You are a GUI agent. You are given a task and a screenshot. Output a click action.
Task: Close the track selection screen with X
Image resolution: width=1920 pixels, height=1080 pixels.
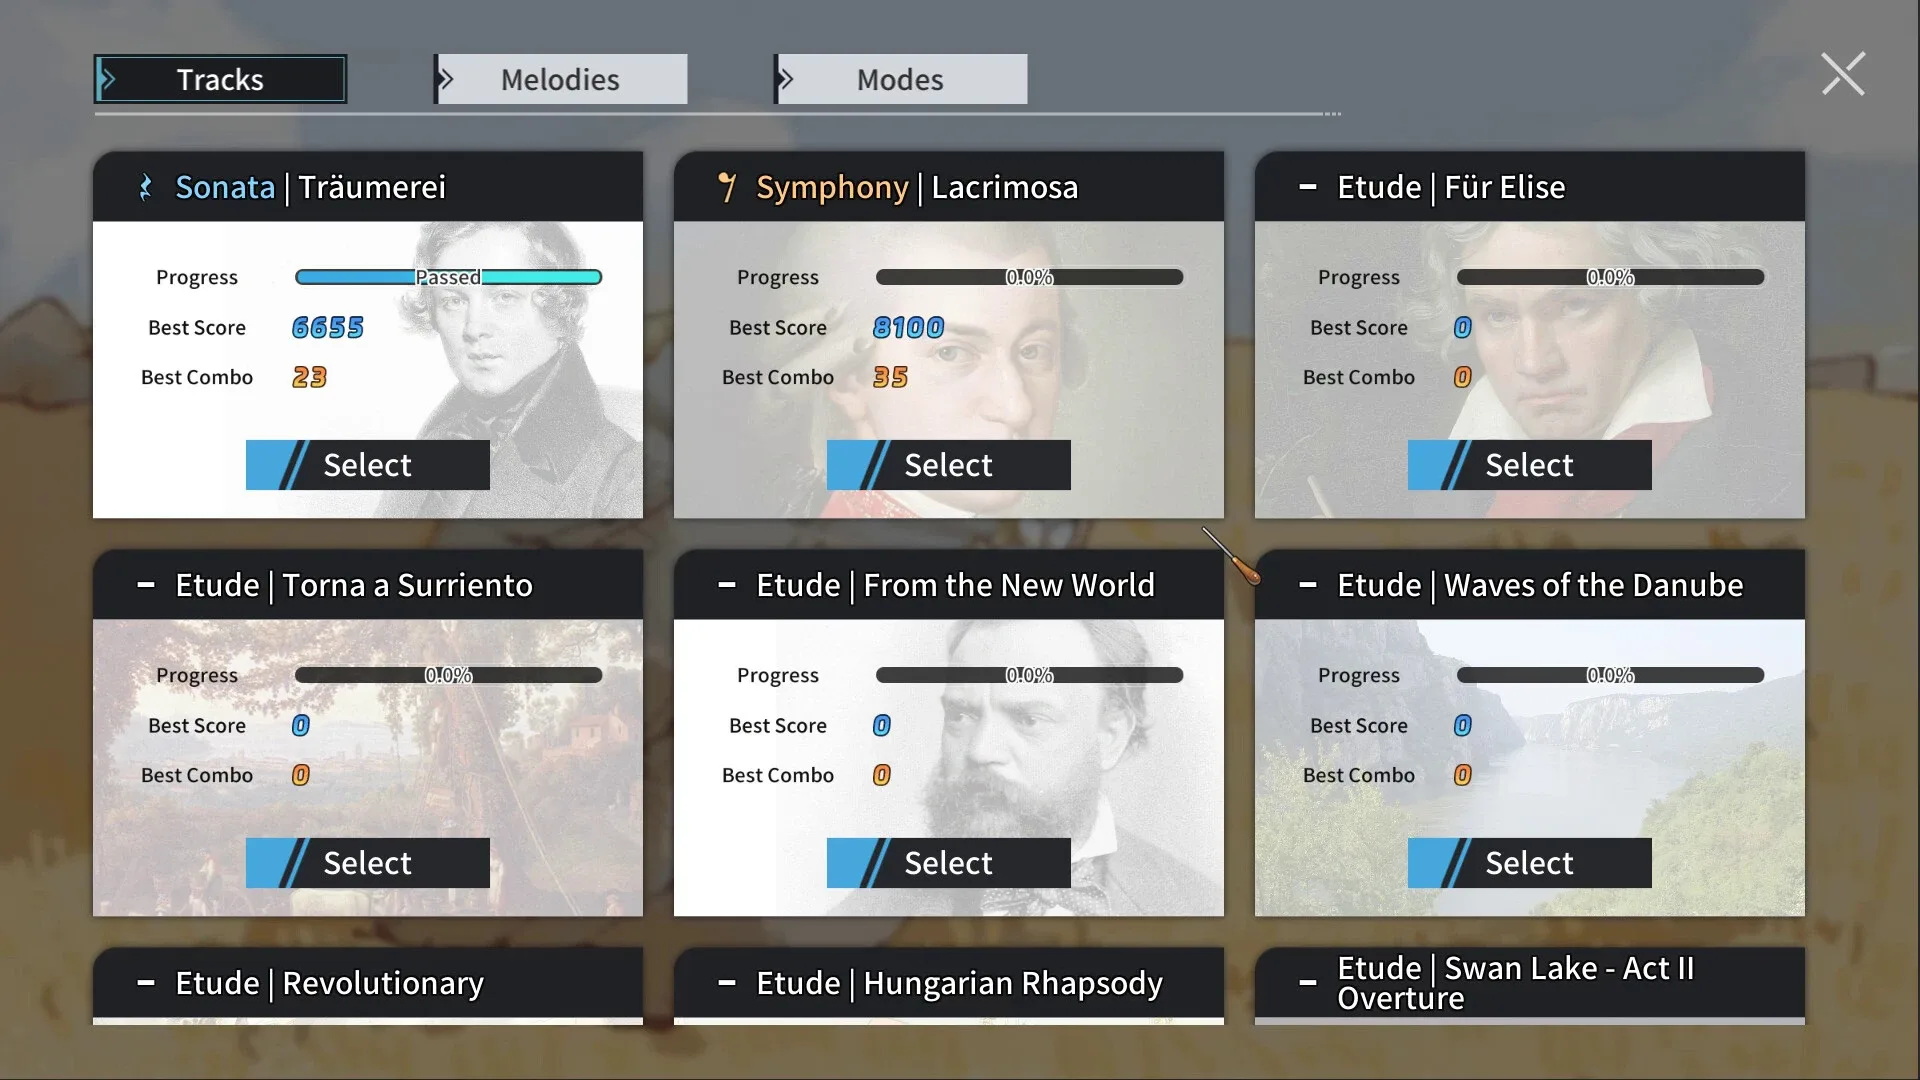tap(1842, 74)
